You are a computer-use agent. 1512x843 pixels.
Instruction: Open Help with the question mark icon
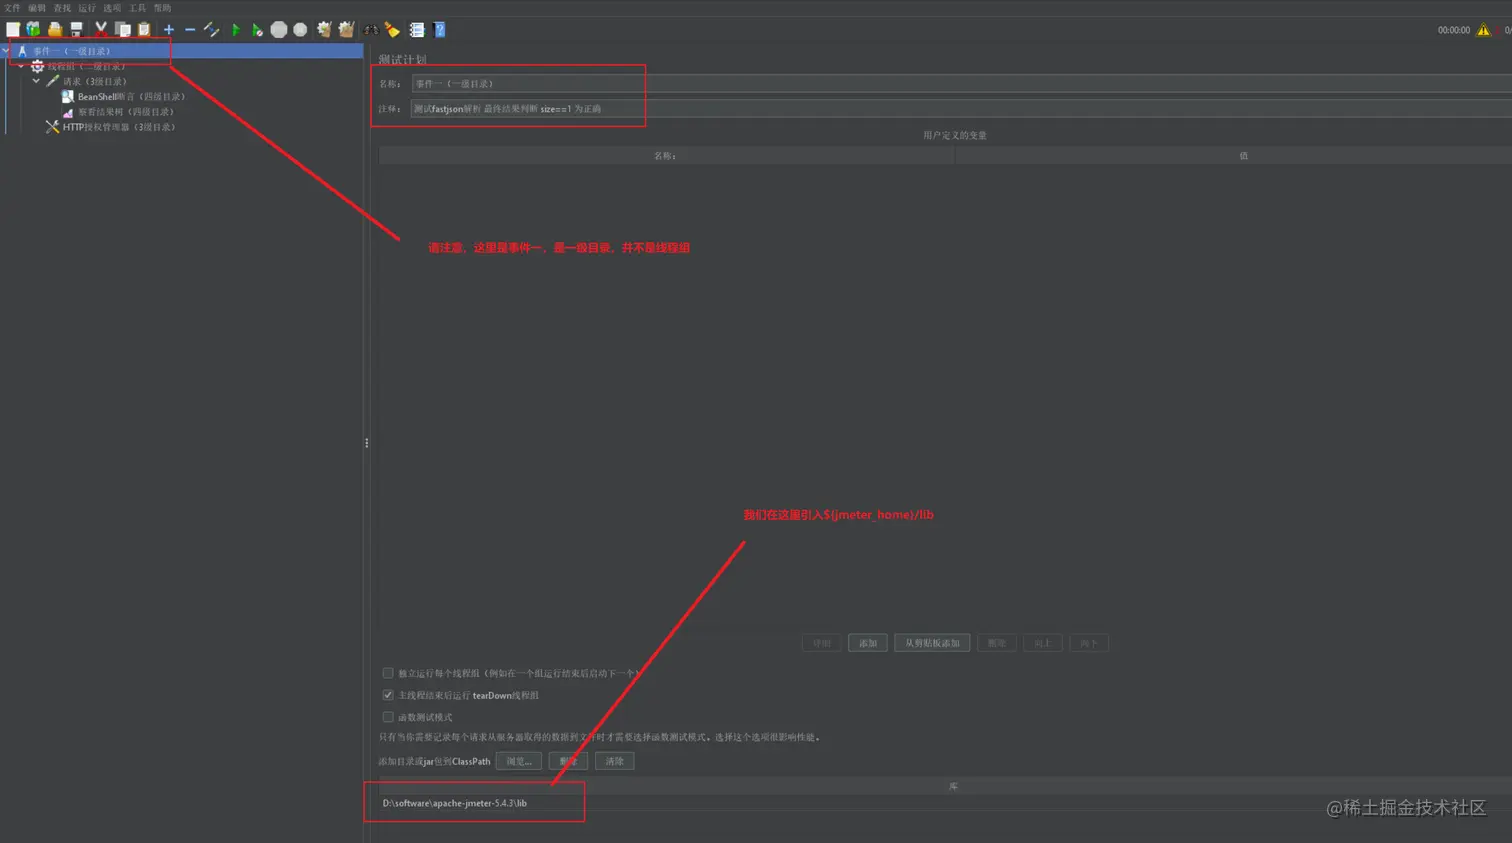[x=439, y=30]
